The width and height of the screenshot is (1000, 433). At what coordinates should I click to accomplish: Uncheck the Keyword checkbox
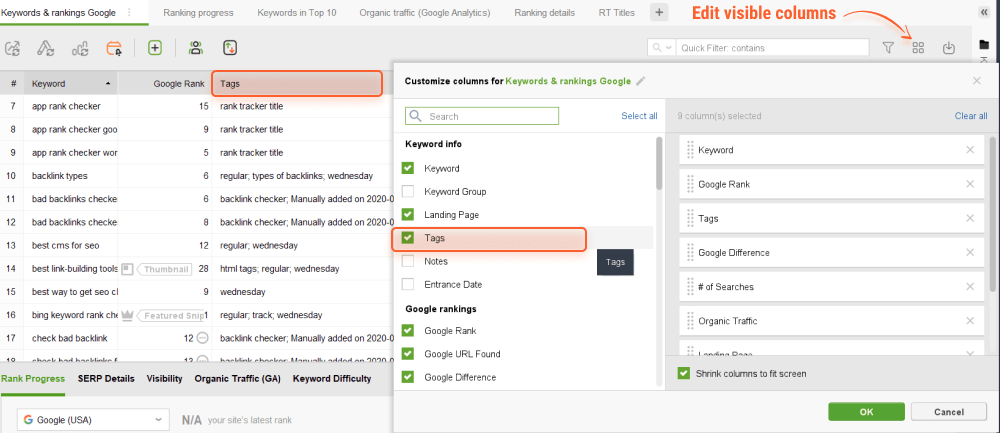click(408, 168)
